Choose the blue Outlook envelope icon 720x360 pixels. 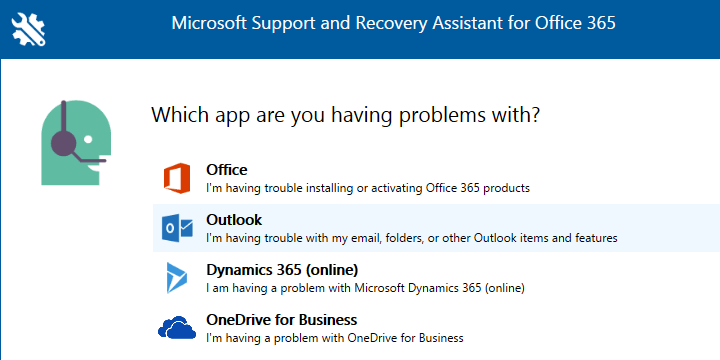pos(177,228)
